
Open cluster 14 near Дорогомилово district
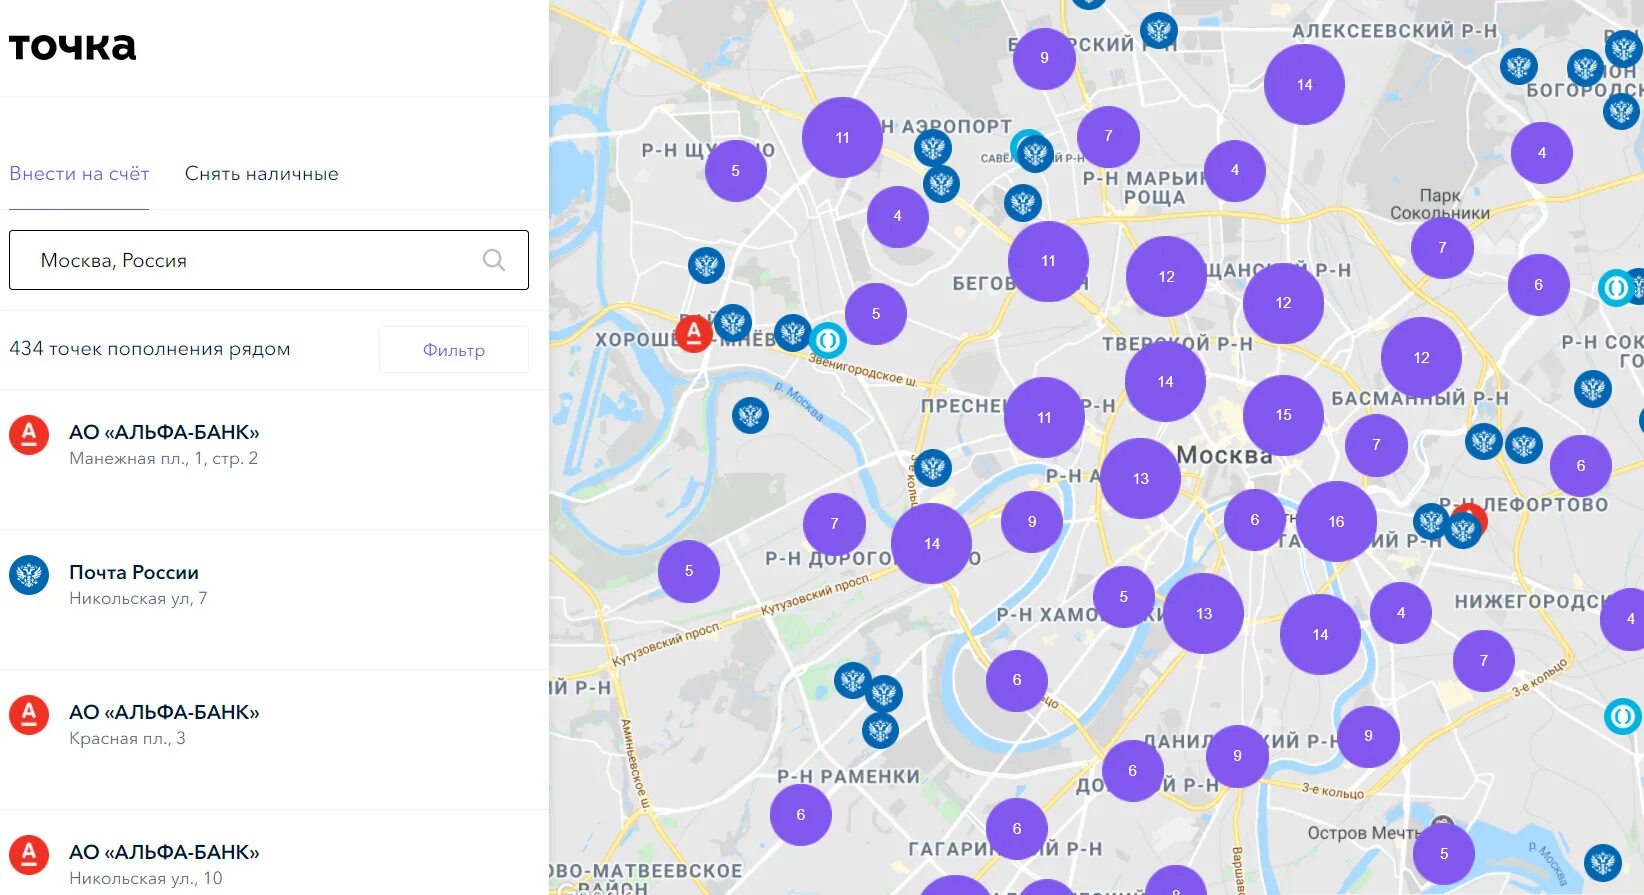click(931, 543)
